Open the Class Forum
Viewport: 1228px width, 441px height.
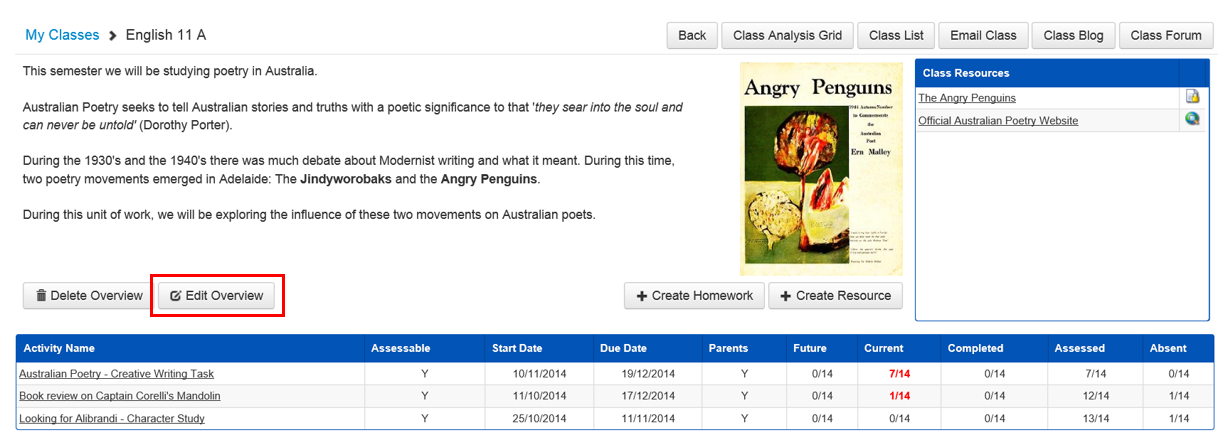(1166, 35)
